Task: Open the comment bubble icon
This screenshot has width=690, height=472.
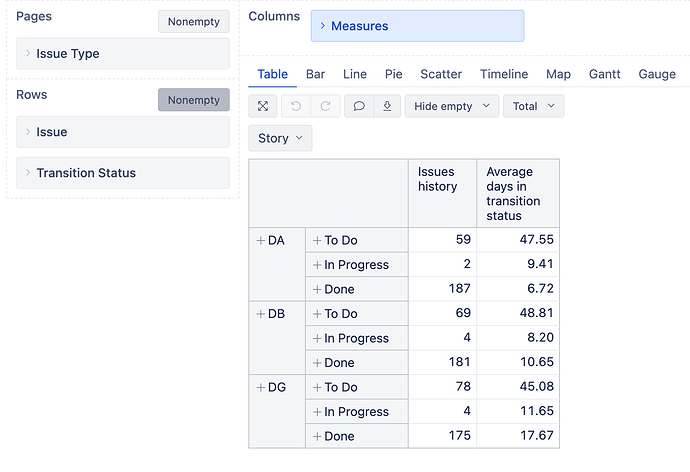Action: click(359, 106)
